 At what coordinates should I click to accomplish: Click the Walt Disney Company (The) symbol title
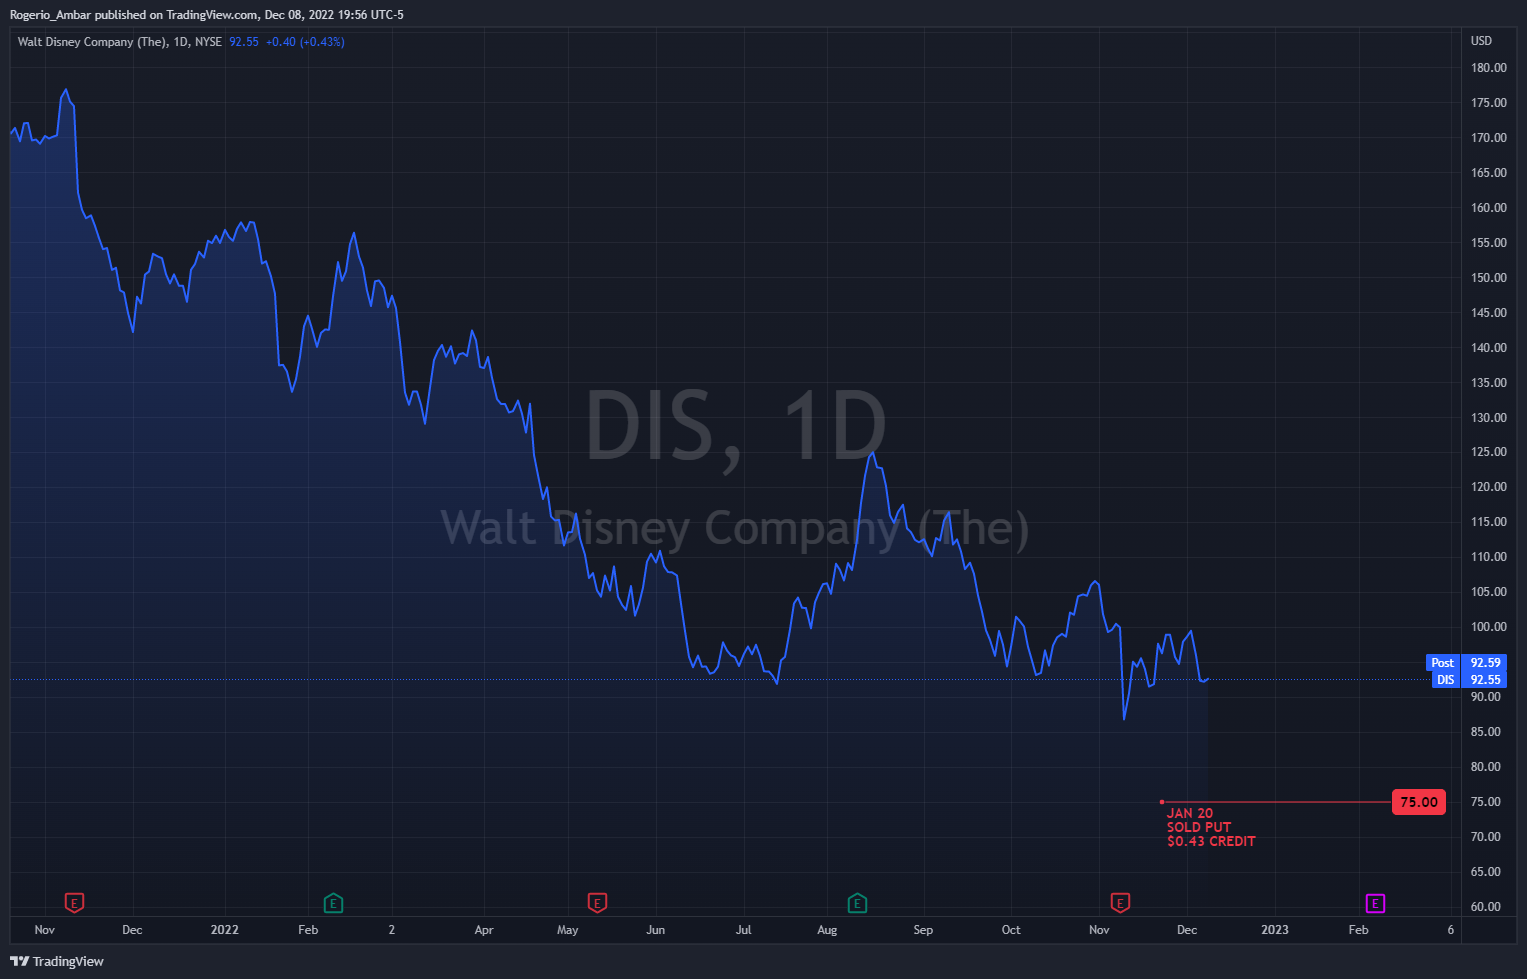(92, 42)
